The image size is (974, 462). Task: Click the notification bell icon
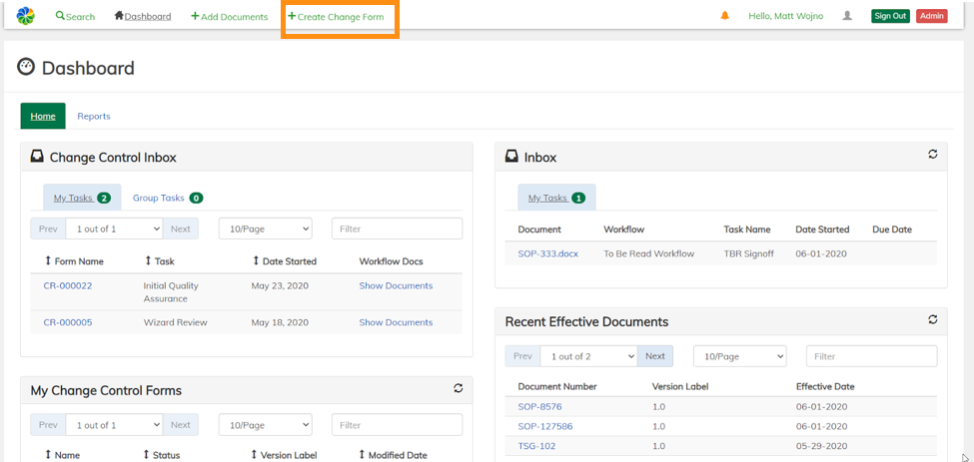pyautogui.click(x=725, y=16)
